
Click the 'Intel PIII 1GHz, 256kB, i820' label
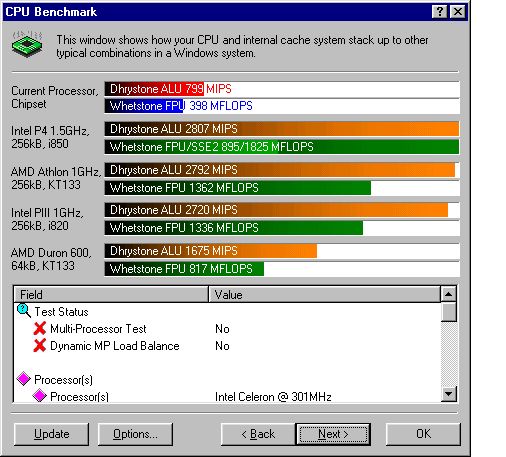click(x=47, y=219)
